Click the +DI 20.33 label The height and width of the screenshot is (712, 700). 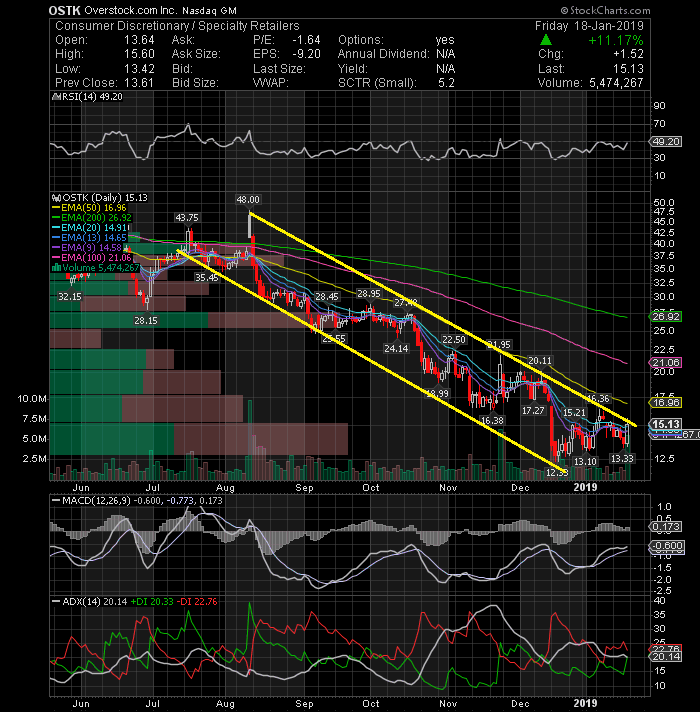[x=152, y=602]
